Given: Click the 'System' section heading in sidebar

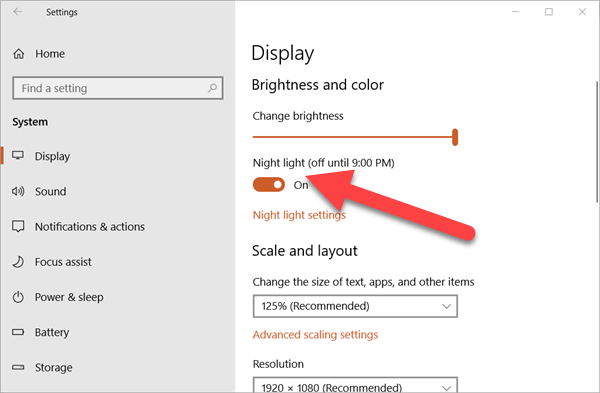Looking at the screenshot, I should click(30, 122).
